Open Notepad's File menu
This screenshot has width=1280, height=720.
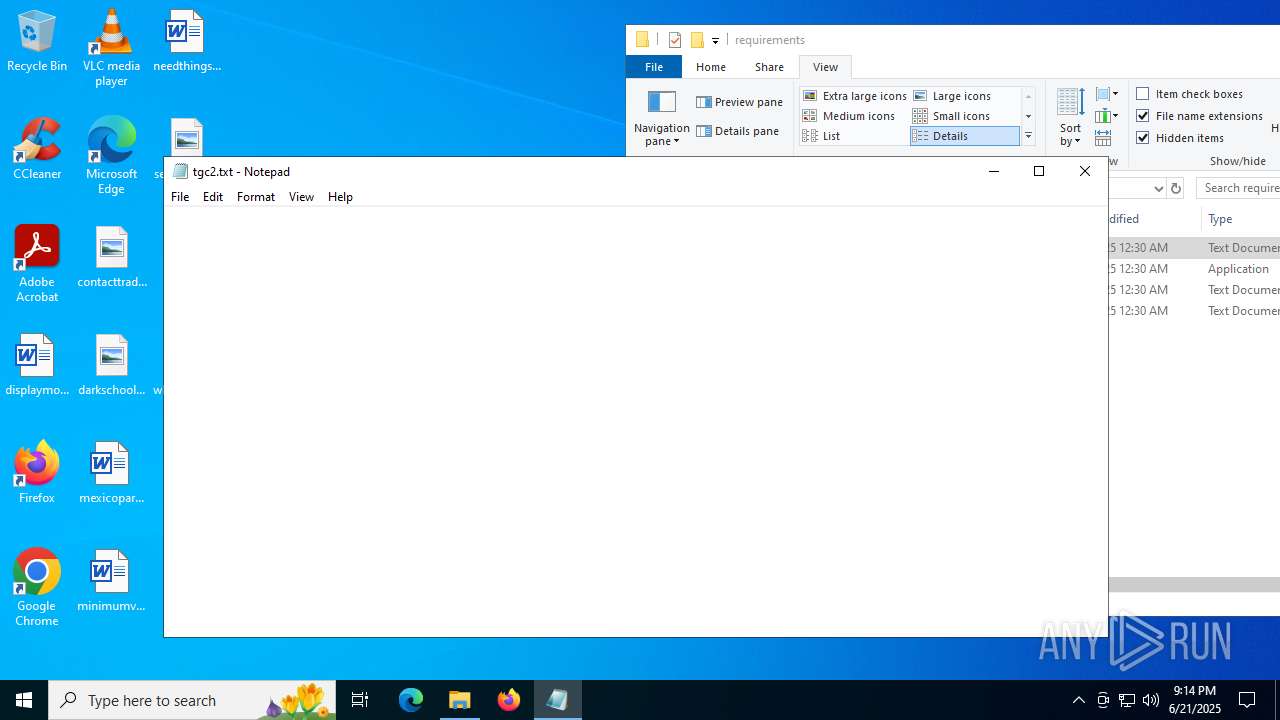coord(180,197)
